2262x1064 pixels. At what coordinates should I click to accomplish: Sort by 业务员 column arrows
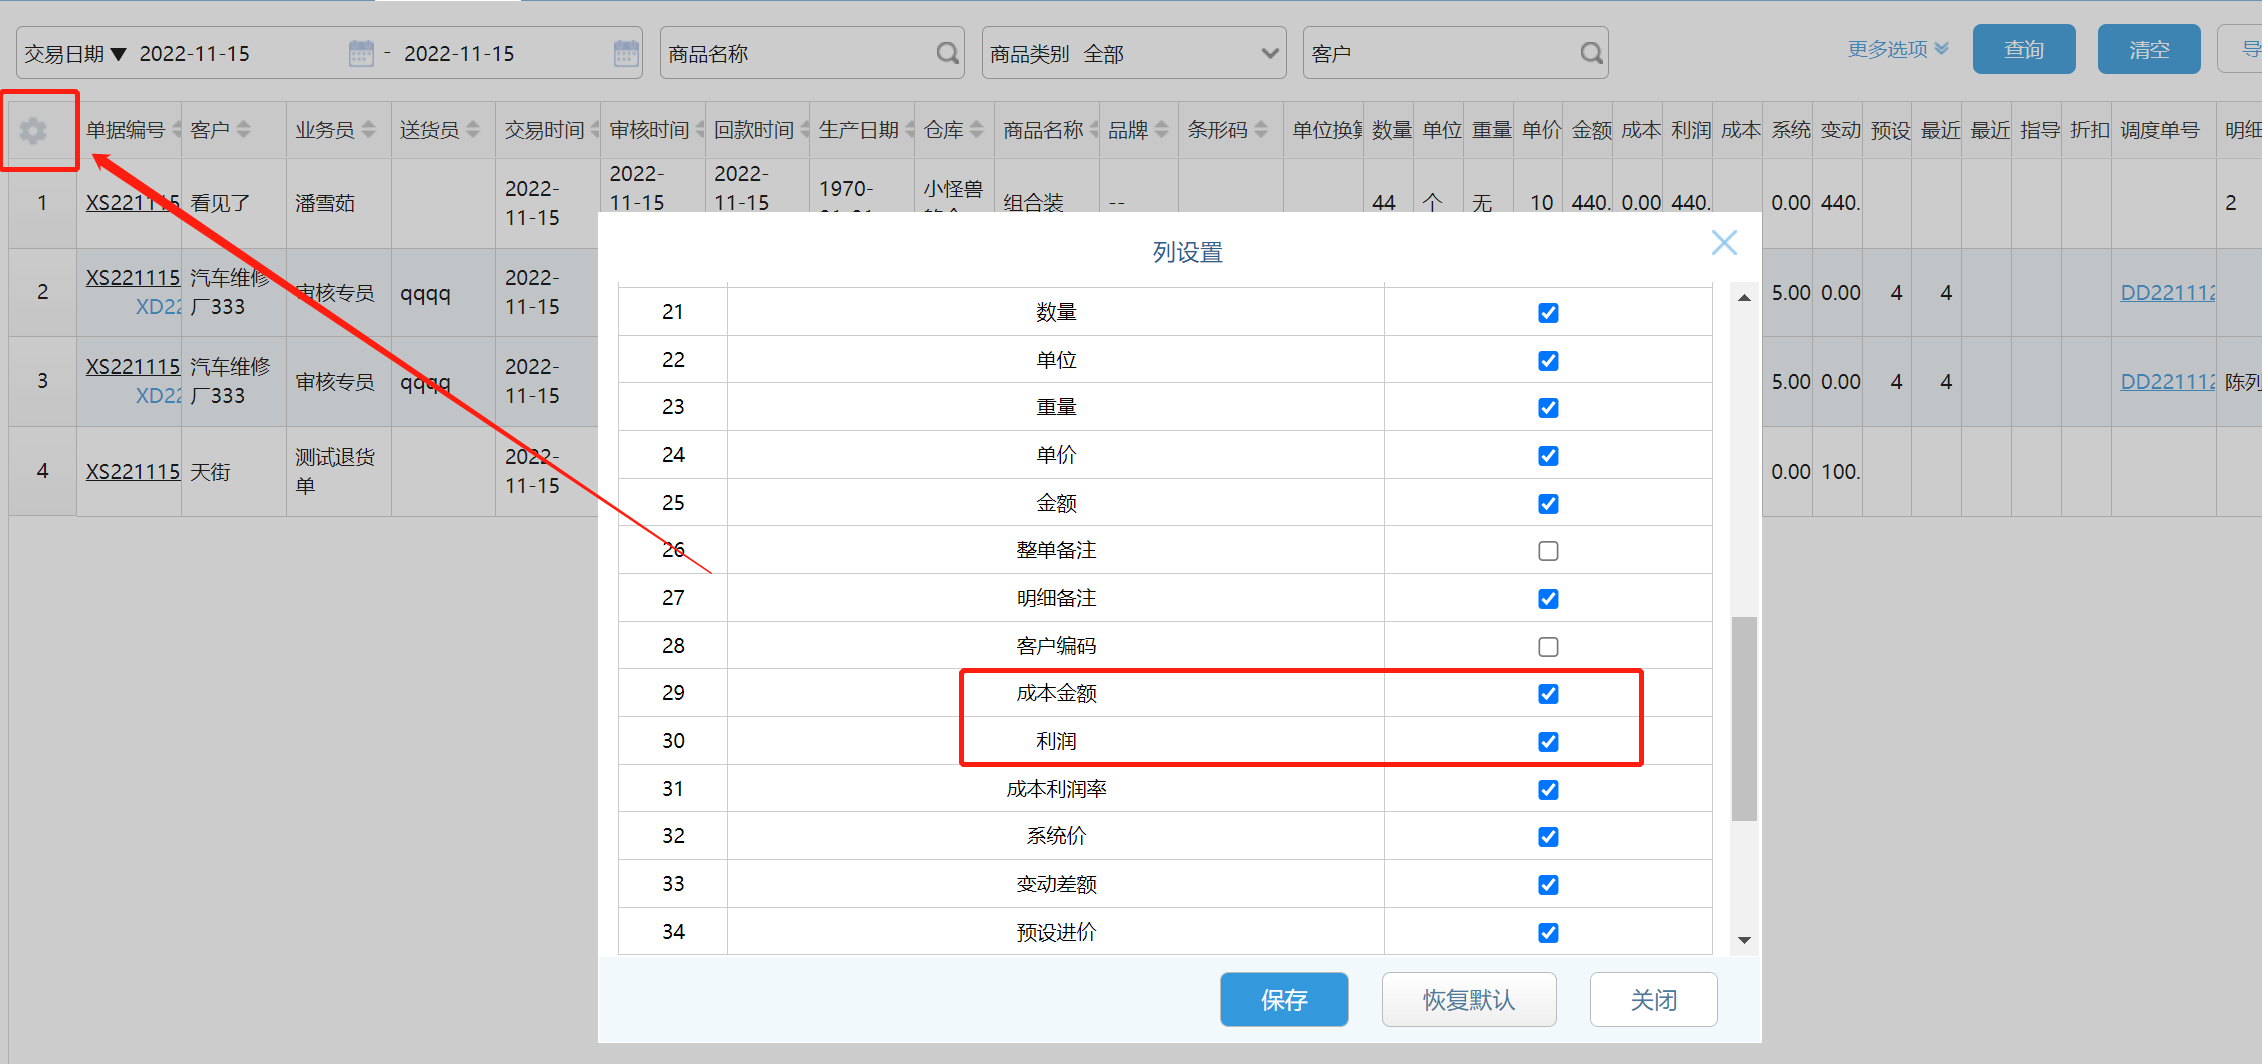coord(369,130)
